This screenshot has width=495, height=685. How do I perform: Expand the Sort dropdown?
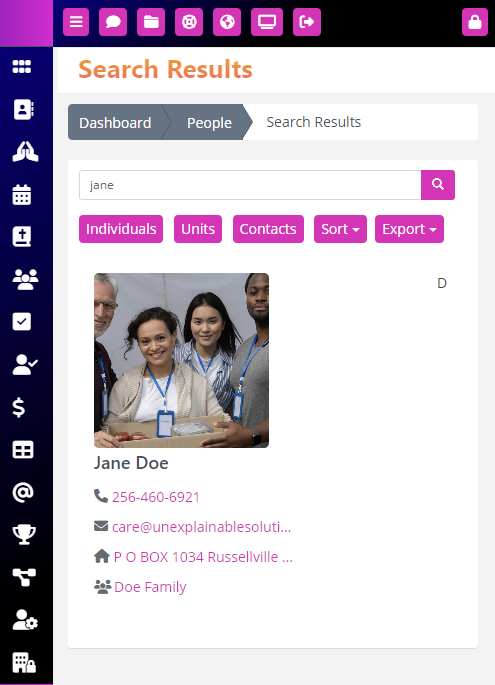(x=340, y=229)
